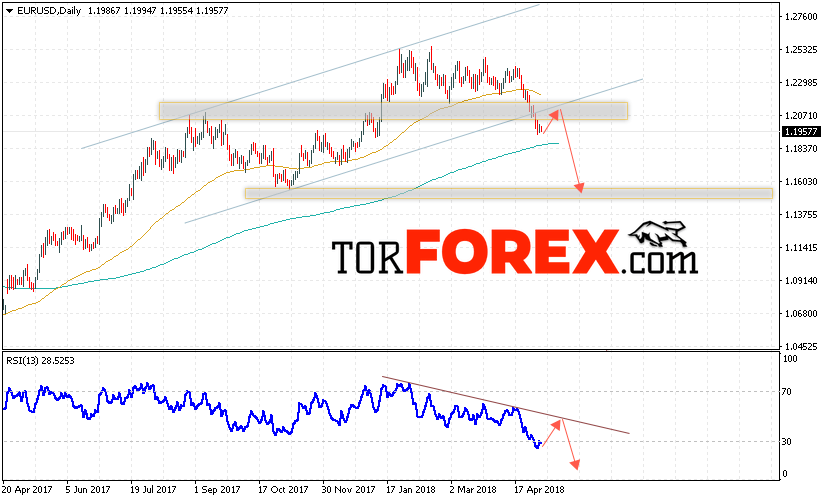The image size is (822, 501).
Task: Click the 2 Mar 2018 date label
Action: (473, 490)
